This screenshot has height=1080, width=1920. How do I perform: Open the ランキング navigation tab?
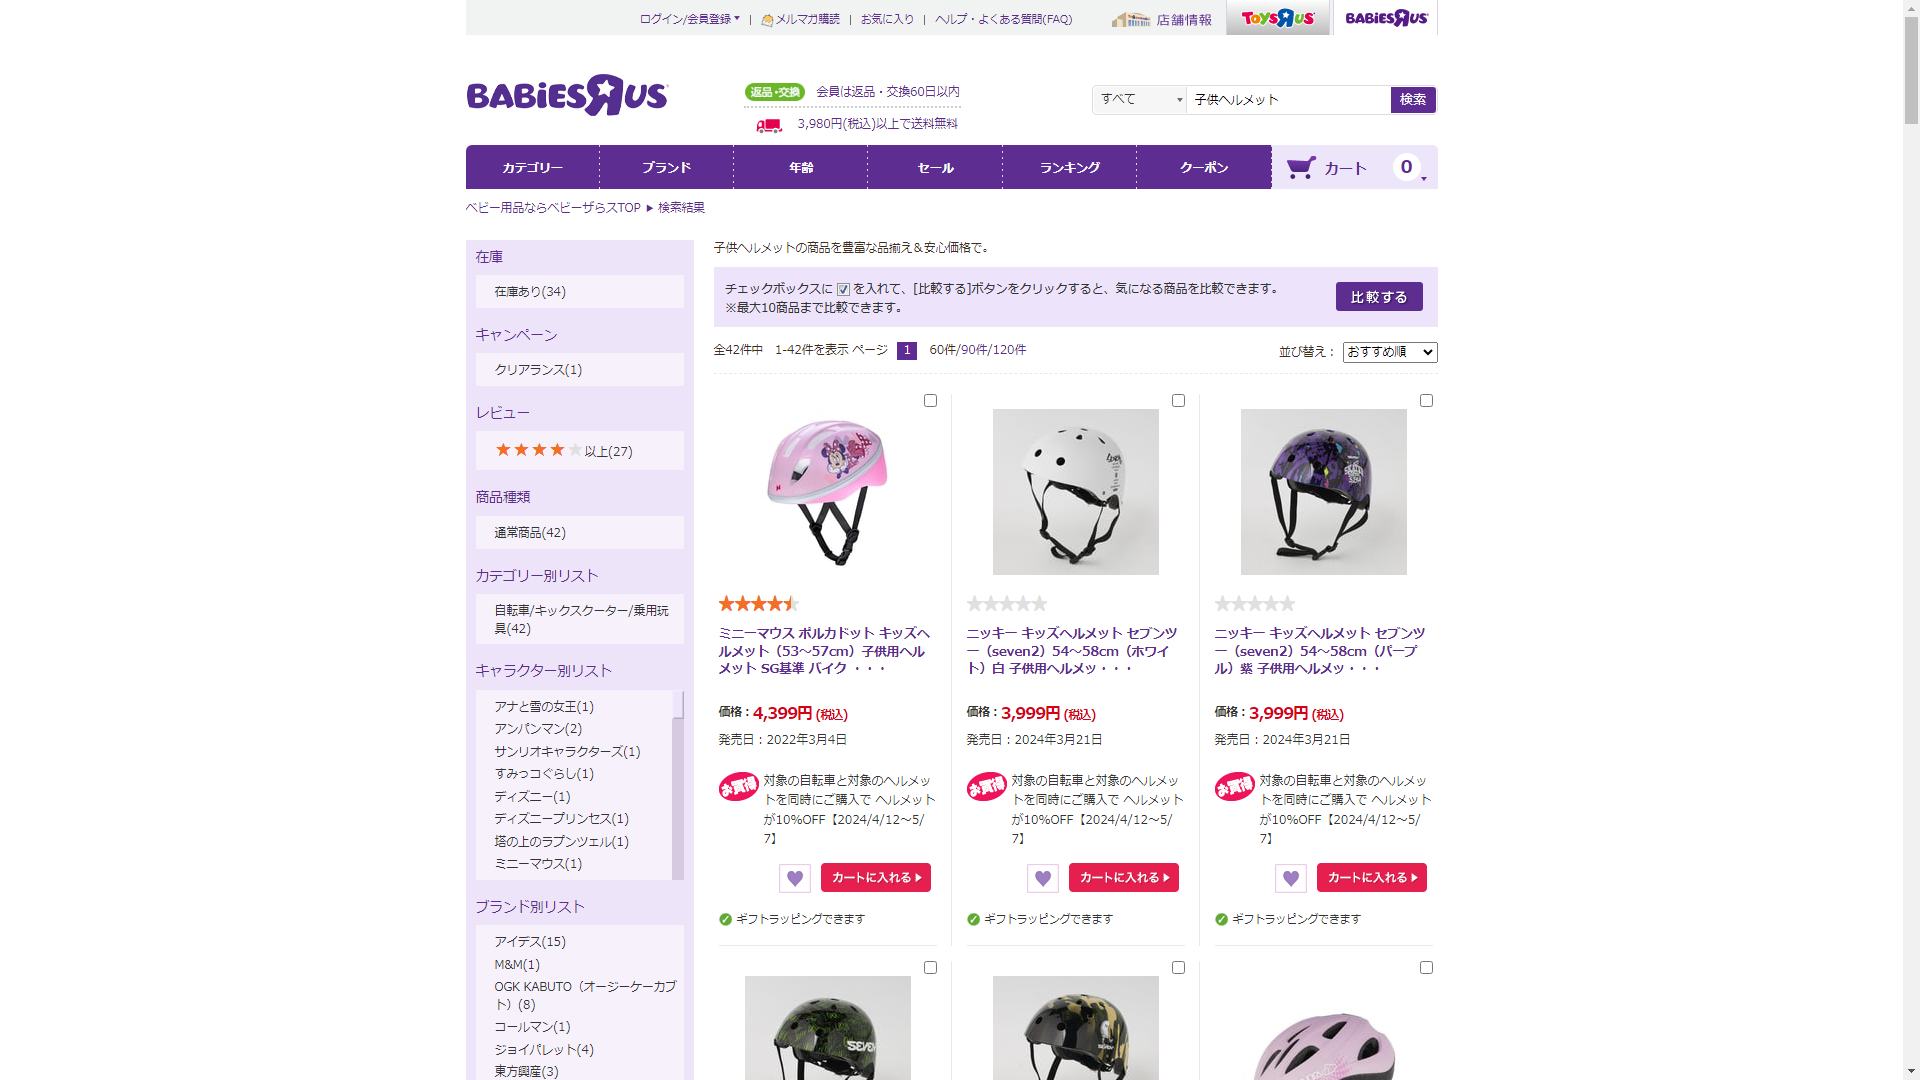(1069, 167)
